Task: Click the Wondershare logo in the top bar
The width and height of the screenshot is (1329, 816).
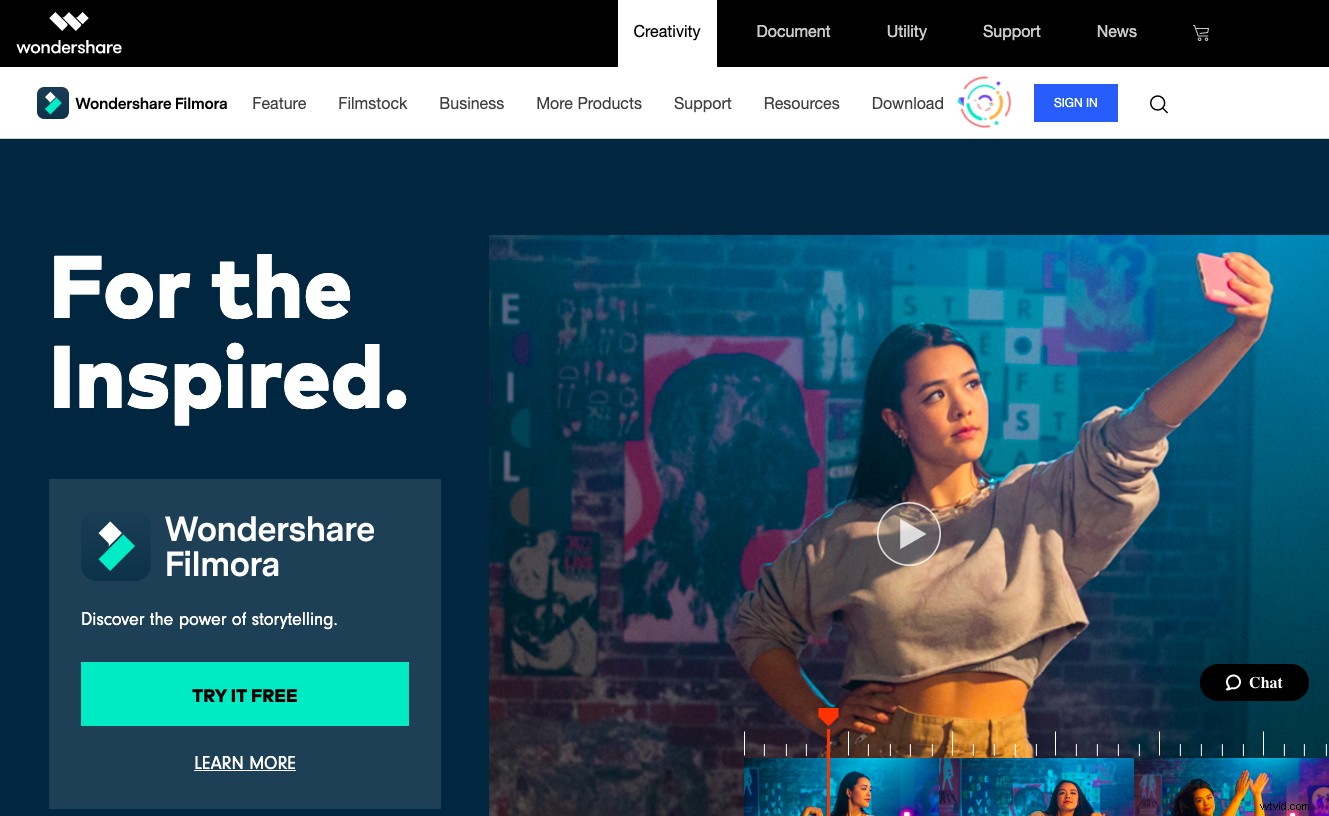Action: click(x=69, y=33)
